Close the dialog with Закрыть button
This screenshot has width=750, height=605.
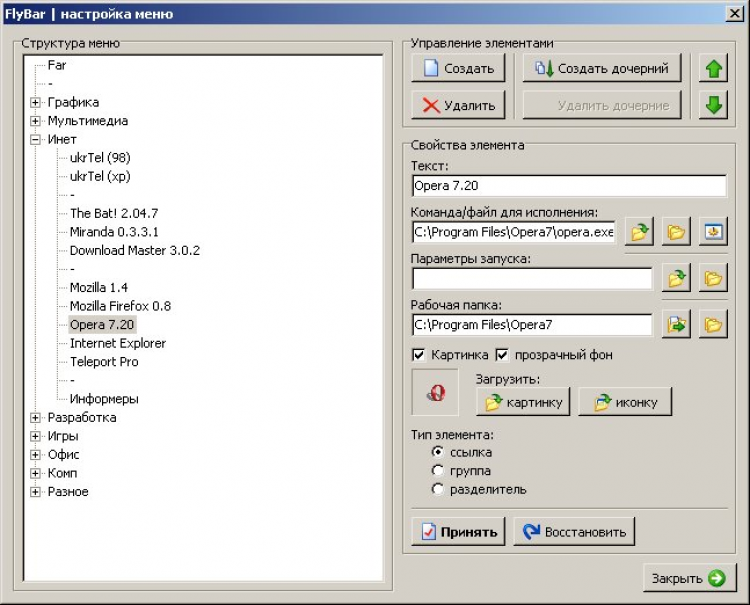689,578
